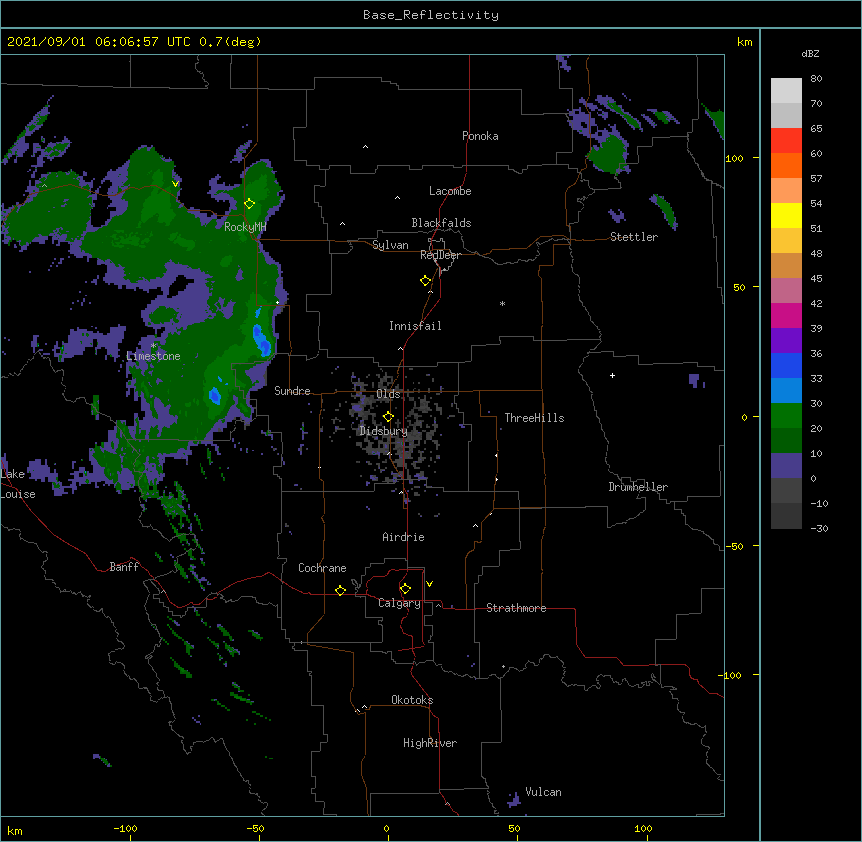Click the 0 tick label on bottom axis

[x=386, y=829]
